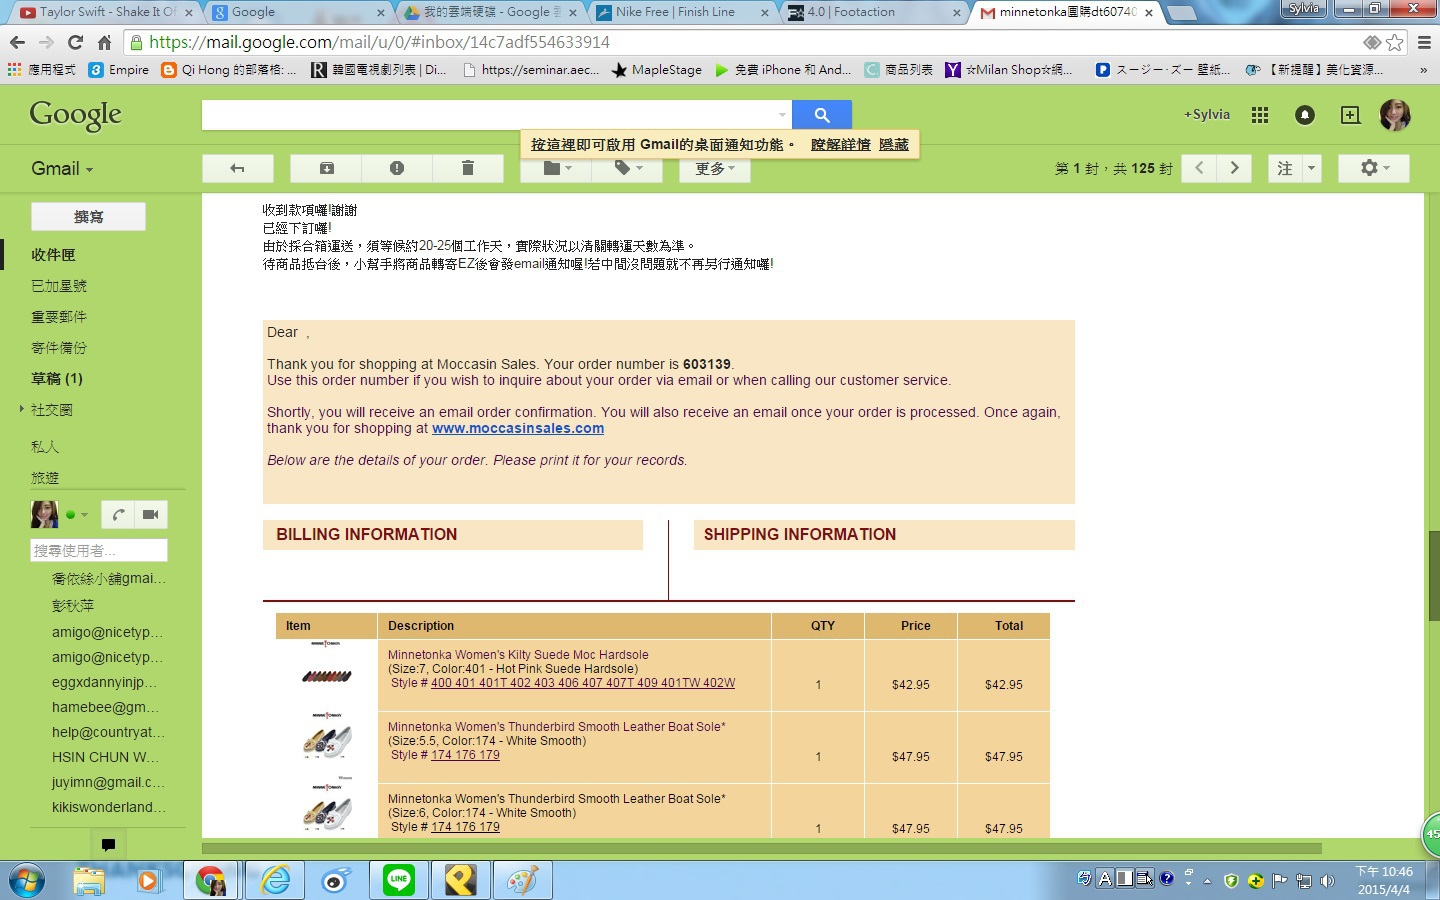1440x900 pixels.
Task: Archive this email with the archive icon
Action: pyautogui.click(x=326, y=168)
